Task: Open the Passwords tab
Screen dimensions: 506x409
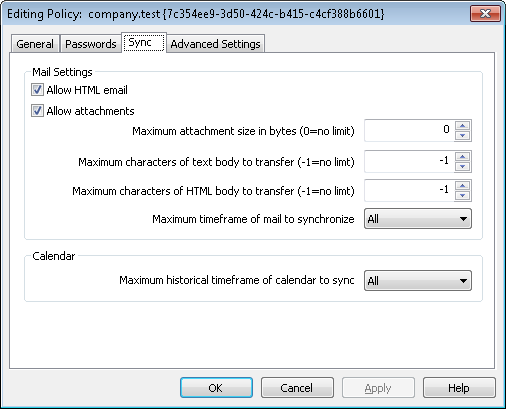Action: pyautogui.click(x=91, y=44)
